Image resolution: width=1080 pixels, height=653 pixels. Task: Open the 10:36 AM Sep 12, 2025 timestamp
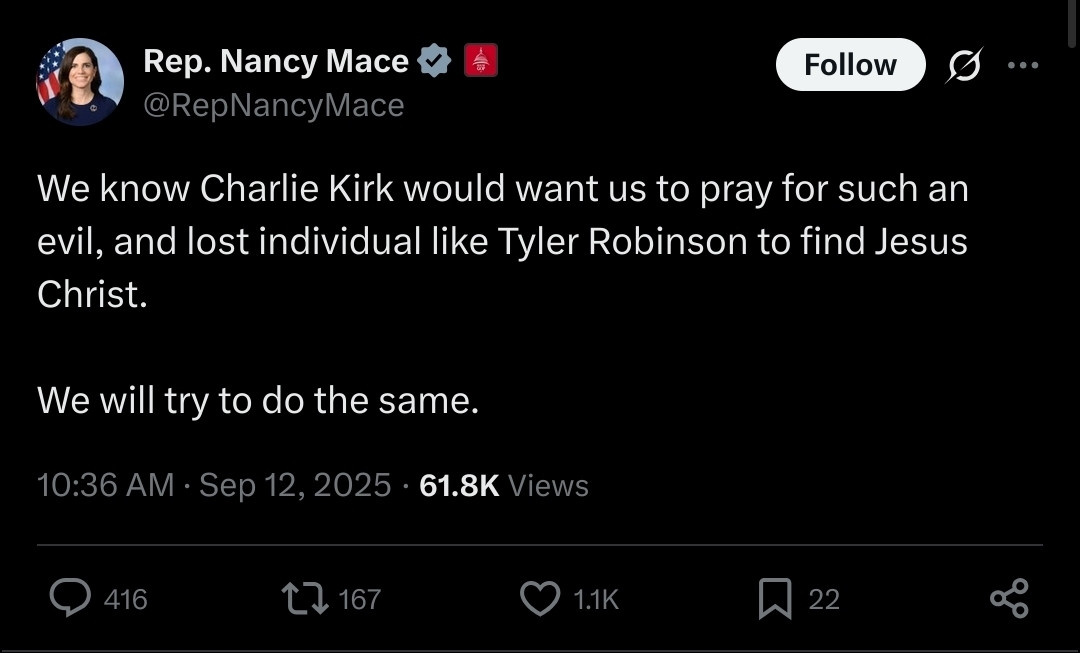click(x=213, y=485)
